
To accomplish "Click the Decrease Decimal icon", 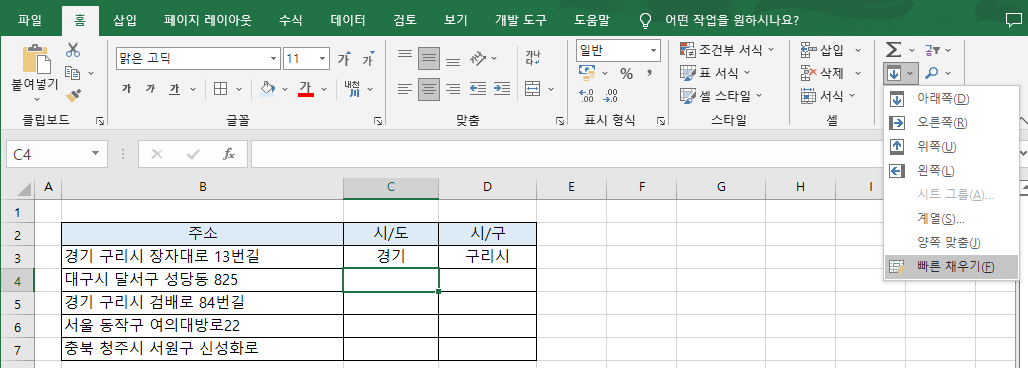I will [x=610, y=96].
